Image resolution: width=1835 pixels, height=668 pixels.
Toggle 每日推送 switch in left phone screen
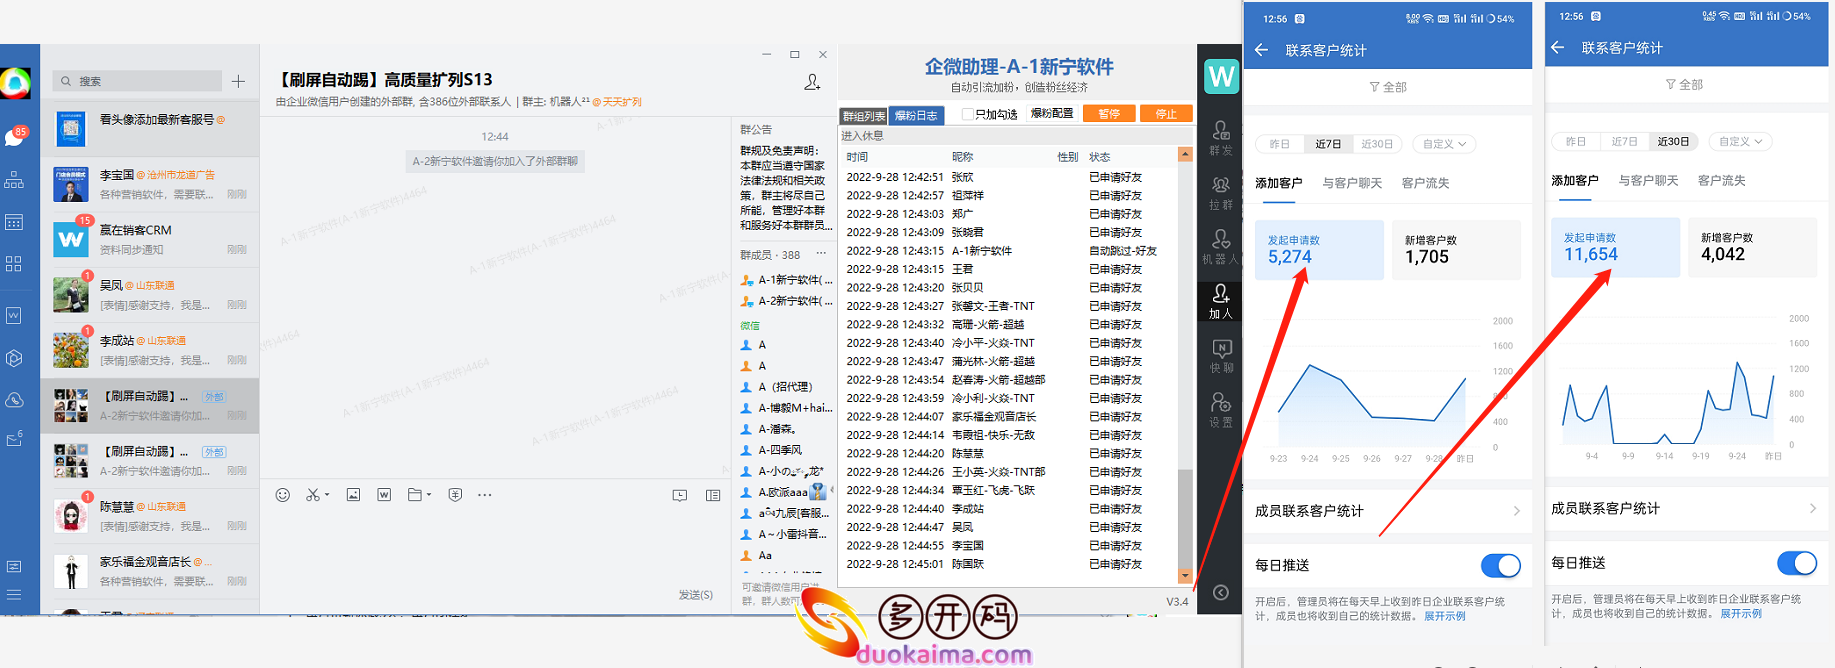[x=1500, y=566]
